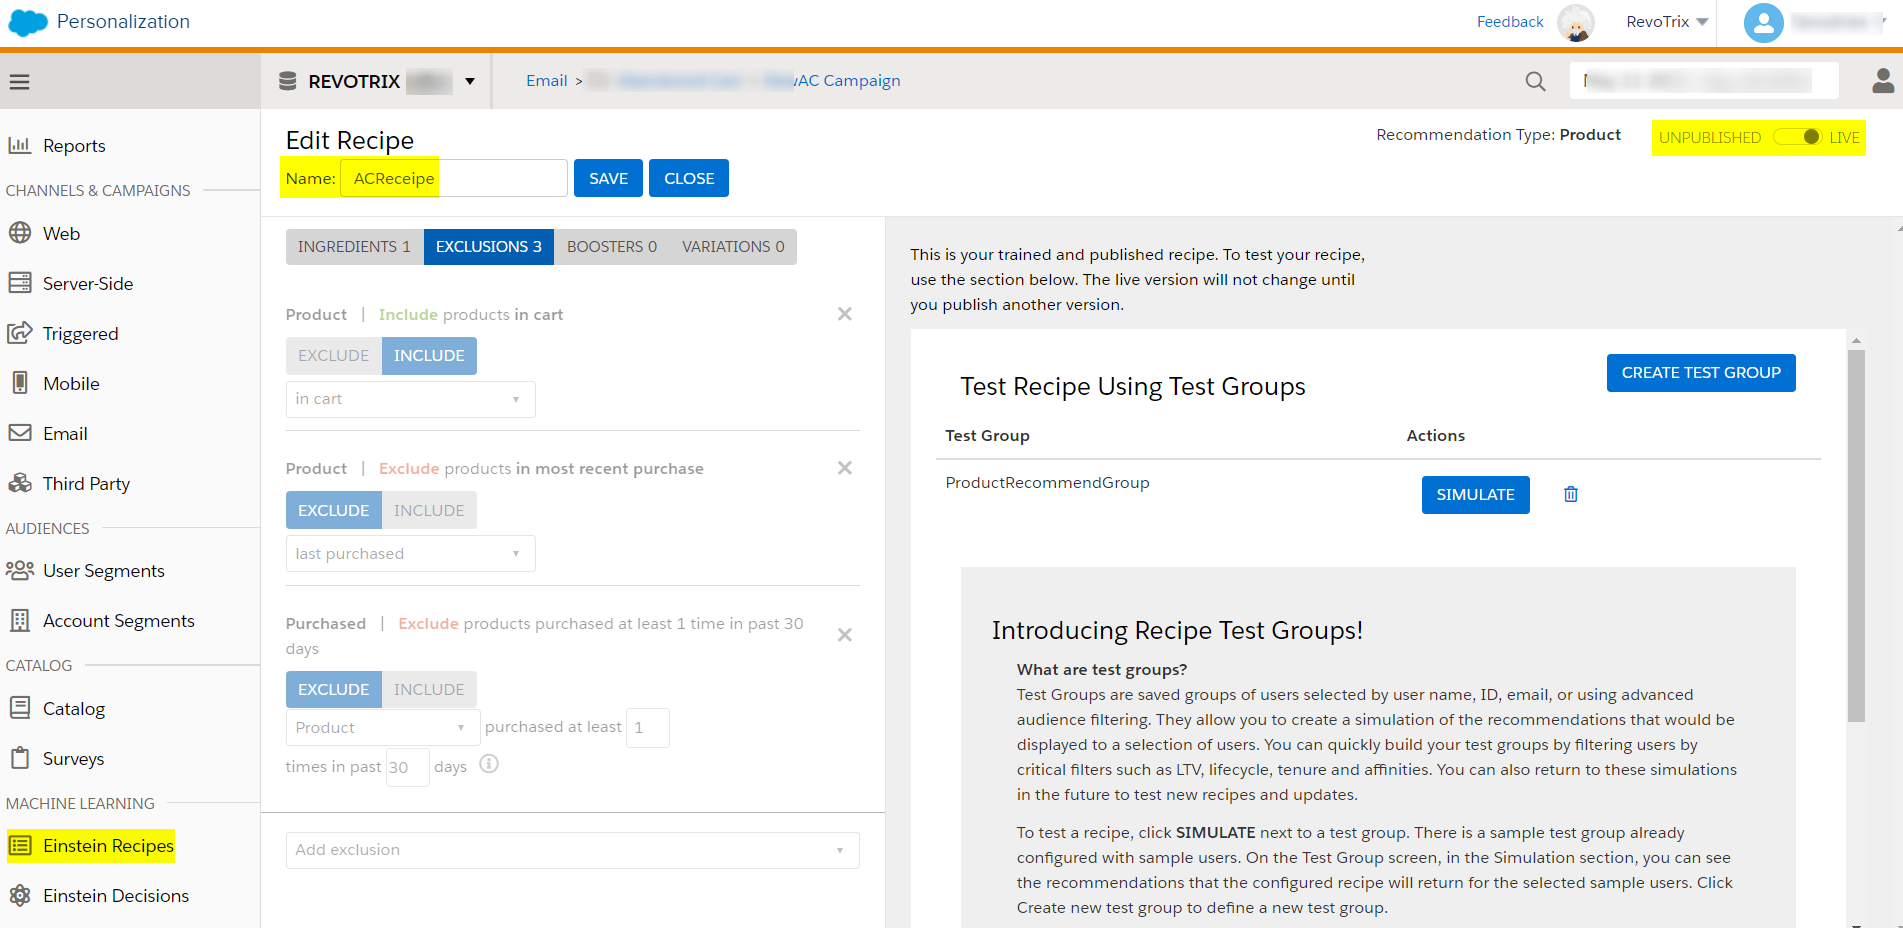Remove the 'most recent purchase' exclusion

coord(845,468)
